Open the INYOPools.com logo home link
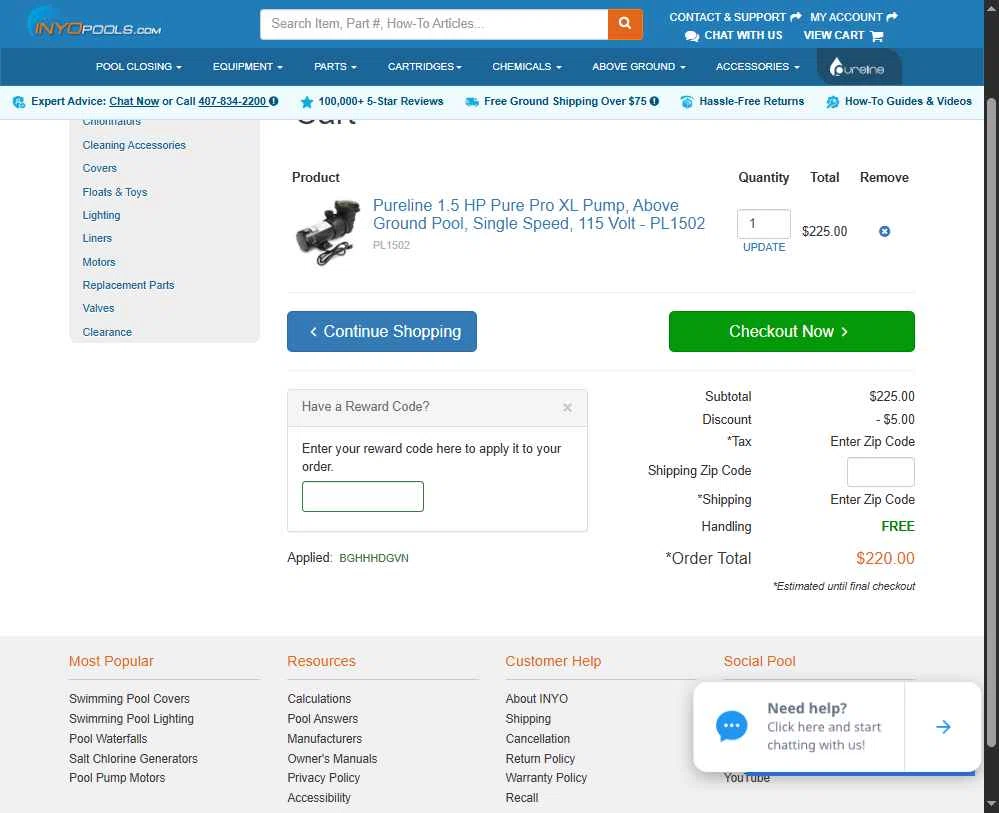The width and height of the screenshot is (999, 813). (94, 24)
